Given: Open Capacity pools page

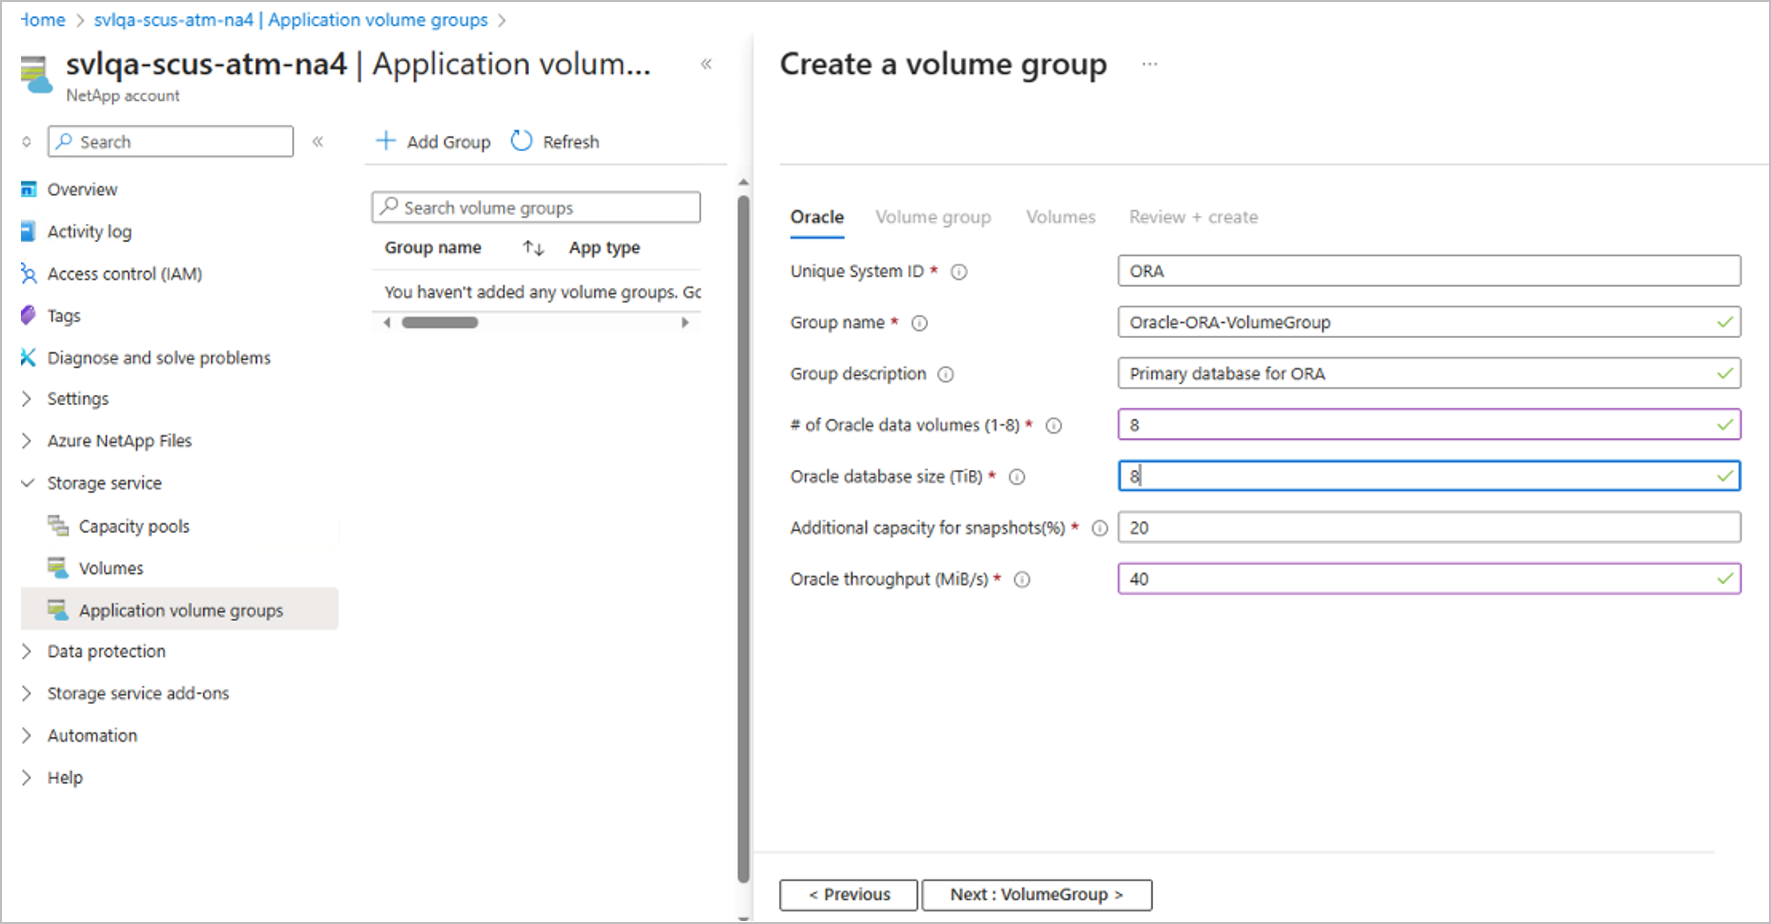Looking at the screenshot, I should pyautogui.click(x=134, y=526).
